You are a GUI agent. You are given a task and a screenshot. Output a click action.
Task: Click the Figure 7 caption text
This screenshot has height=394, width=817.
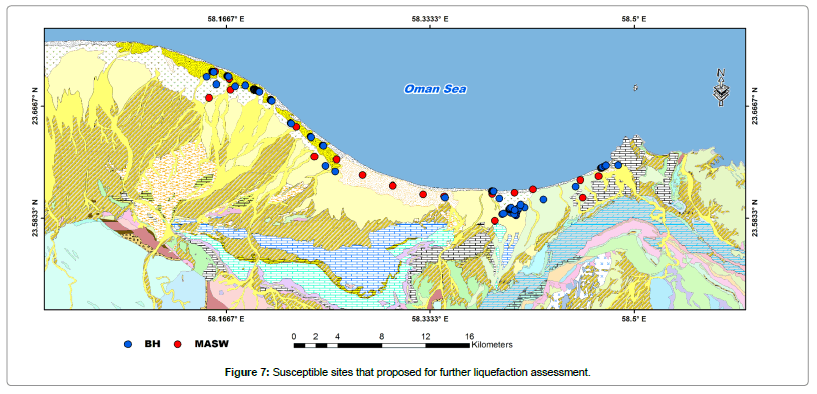(408, 373)
